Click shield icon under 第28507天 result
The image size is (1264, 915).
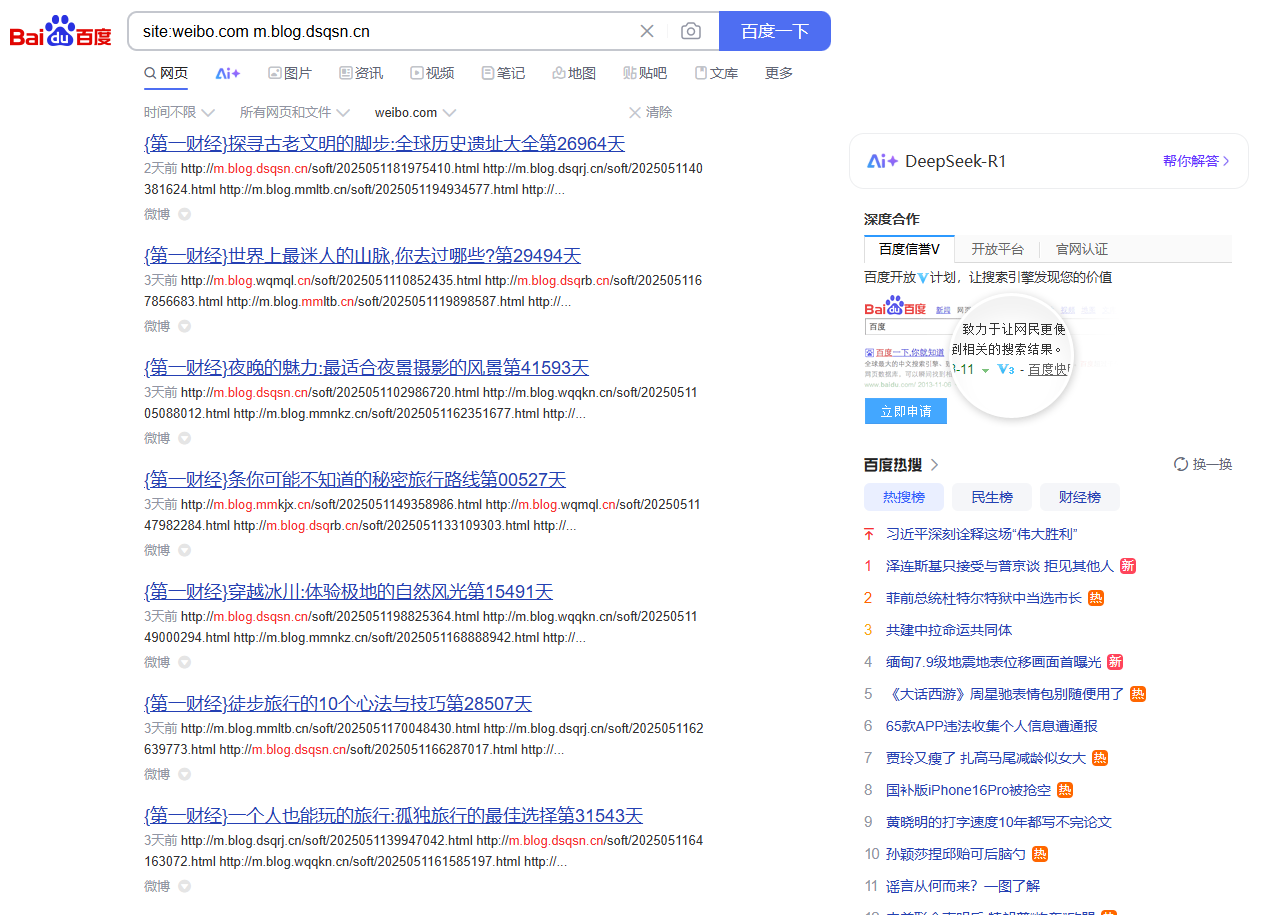[185, 774]
